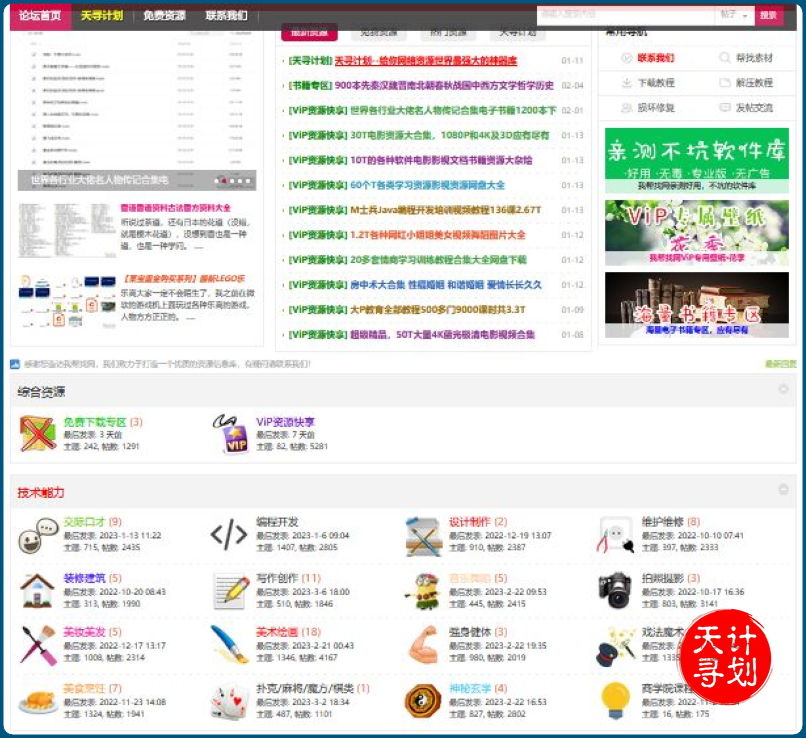Click the 交际口才 speech bubble icon

[37, 535]
